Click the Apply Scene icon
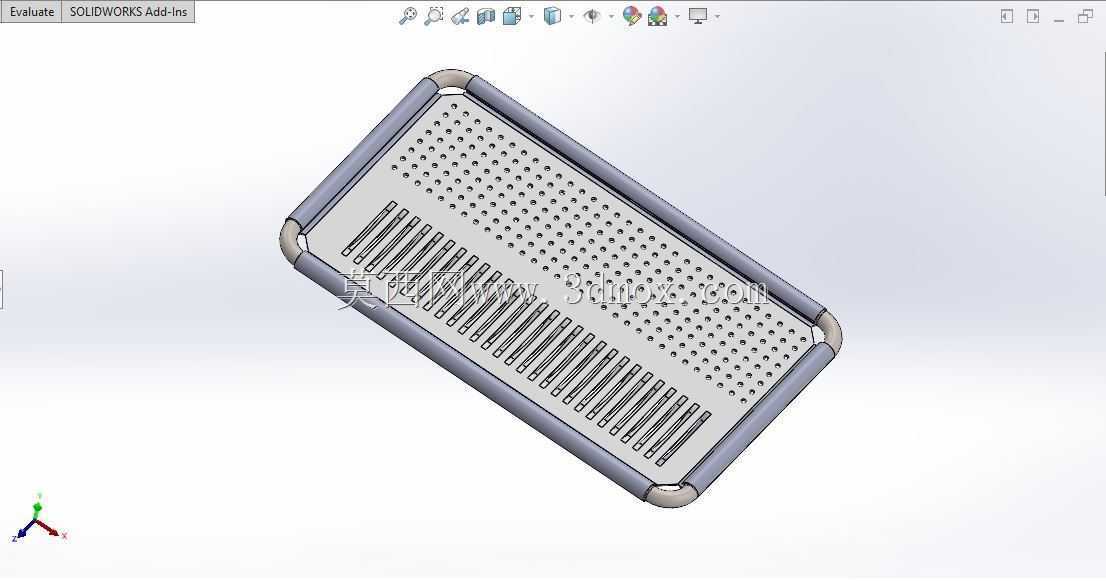 [657, 16]
